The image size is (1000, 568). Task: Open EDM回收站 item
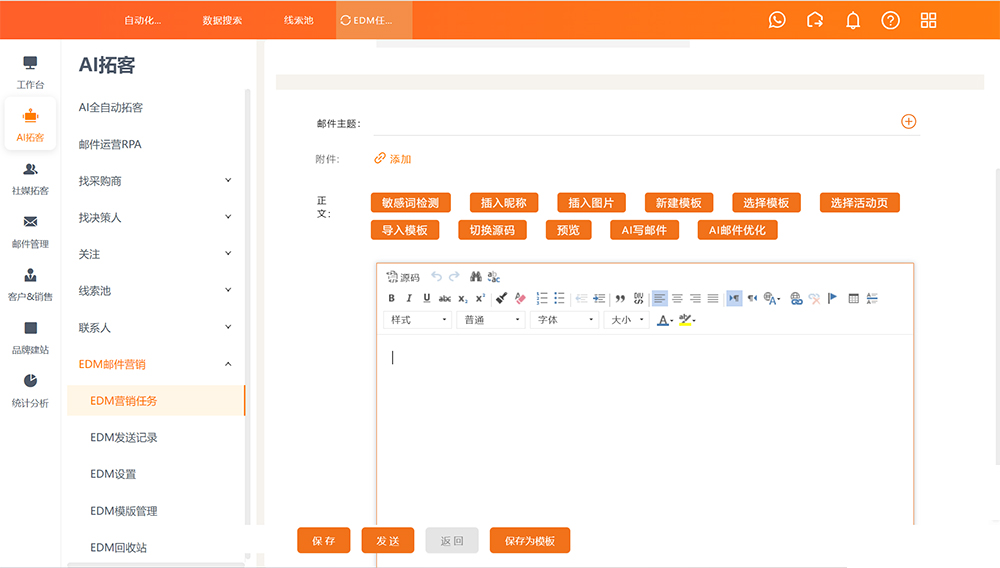(119, 547)
